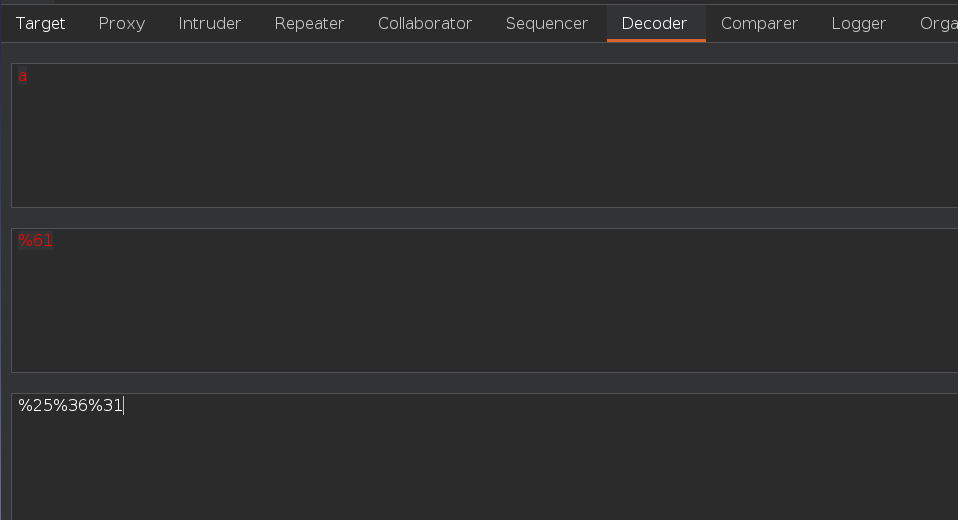958x520 pixels.
Task: Click the red text 'a'
Action: (x=23, y=76)
